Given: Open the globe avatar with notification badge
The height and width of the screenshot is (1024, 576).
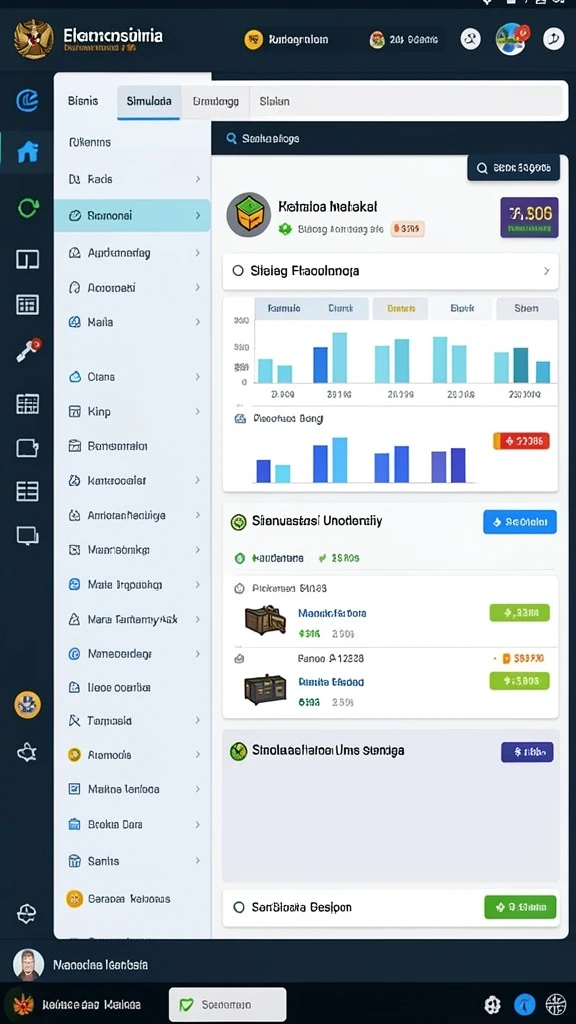Looking at the screenshot, I should pyautogui.click(x=511, y=39).
